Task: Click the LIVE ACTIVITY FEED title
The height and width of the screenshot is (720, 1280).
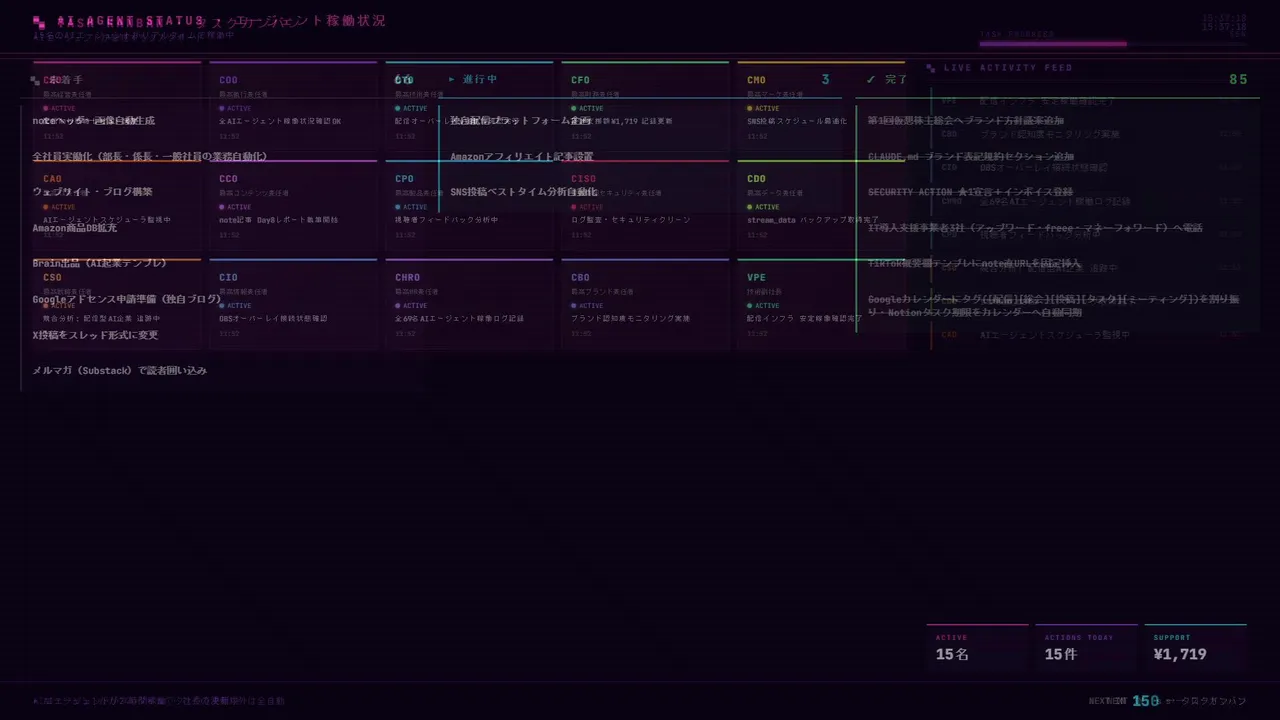Action: (1008, 68)
